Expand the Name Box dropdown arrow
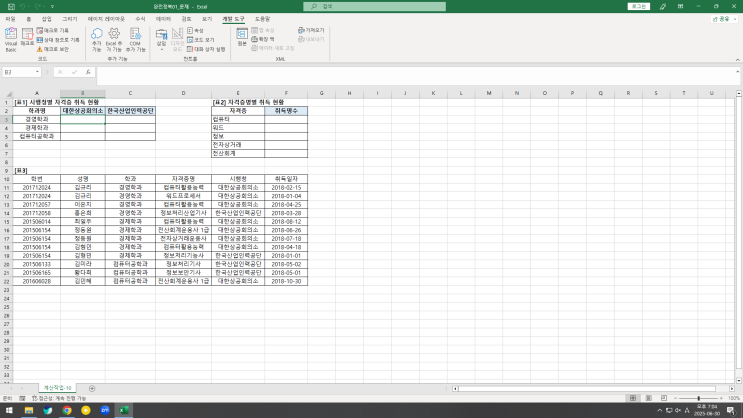This screenshot has height=418, width=743. [37, 72]
